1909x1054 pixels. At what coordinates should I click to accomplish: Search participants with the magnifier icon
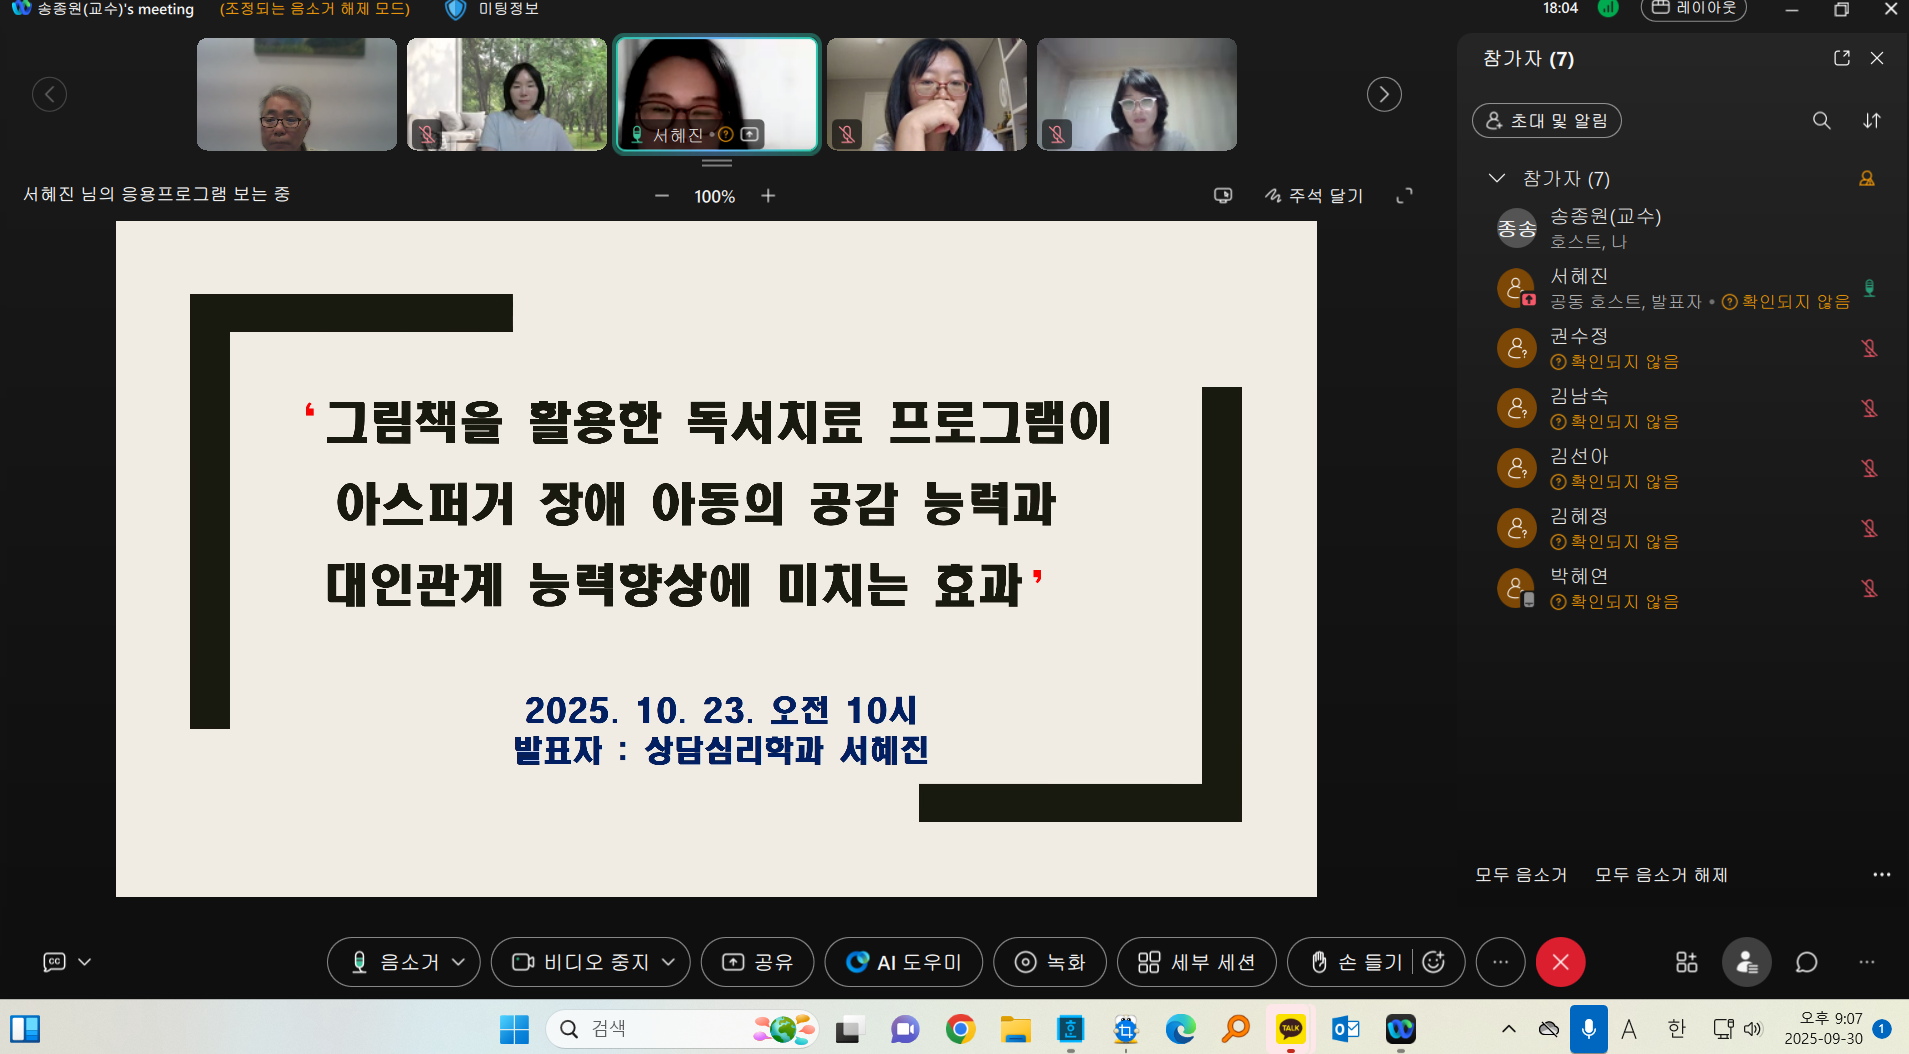click(1821, 121)
